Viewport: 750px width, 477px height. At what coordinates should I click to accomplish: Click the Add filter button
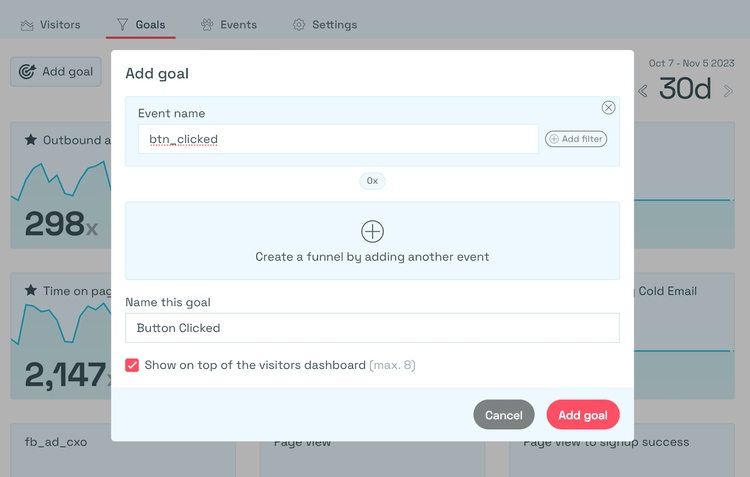click(x=576, y=139)
